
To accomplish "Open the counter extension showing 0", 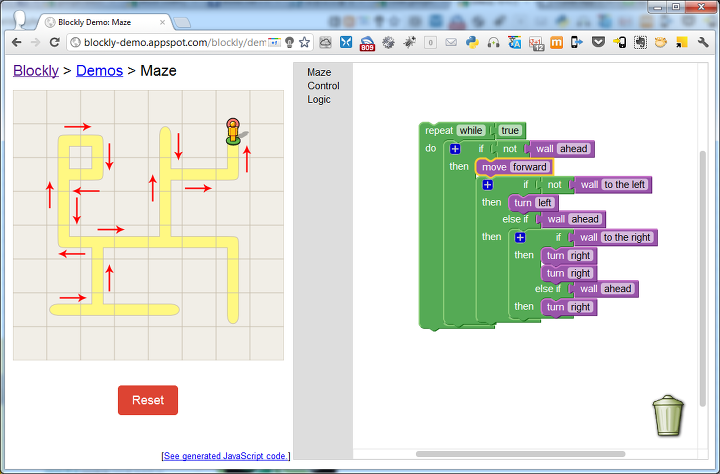I will point(430,43).
